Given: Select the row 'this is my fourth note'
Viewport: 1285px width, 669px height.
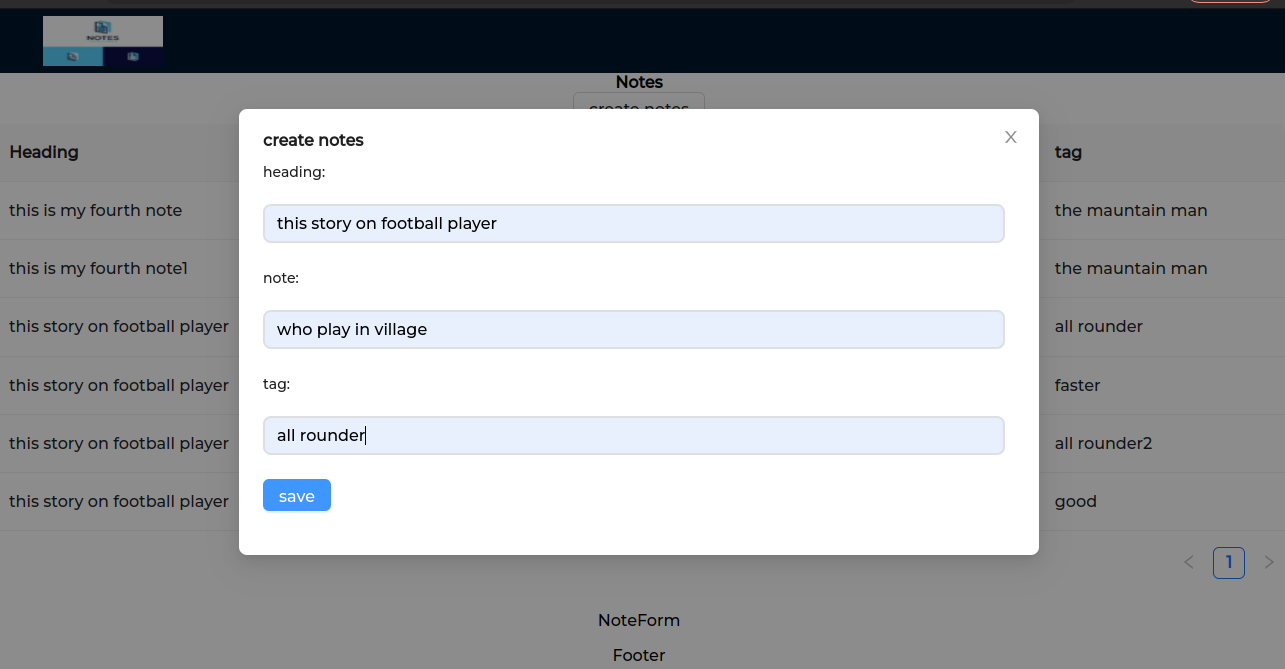Looking at the screenshot, I should tap(96, 210).
